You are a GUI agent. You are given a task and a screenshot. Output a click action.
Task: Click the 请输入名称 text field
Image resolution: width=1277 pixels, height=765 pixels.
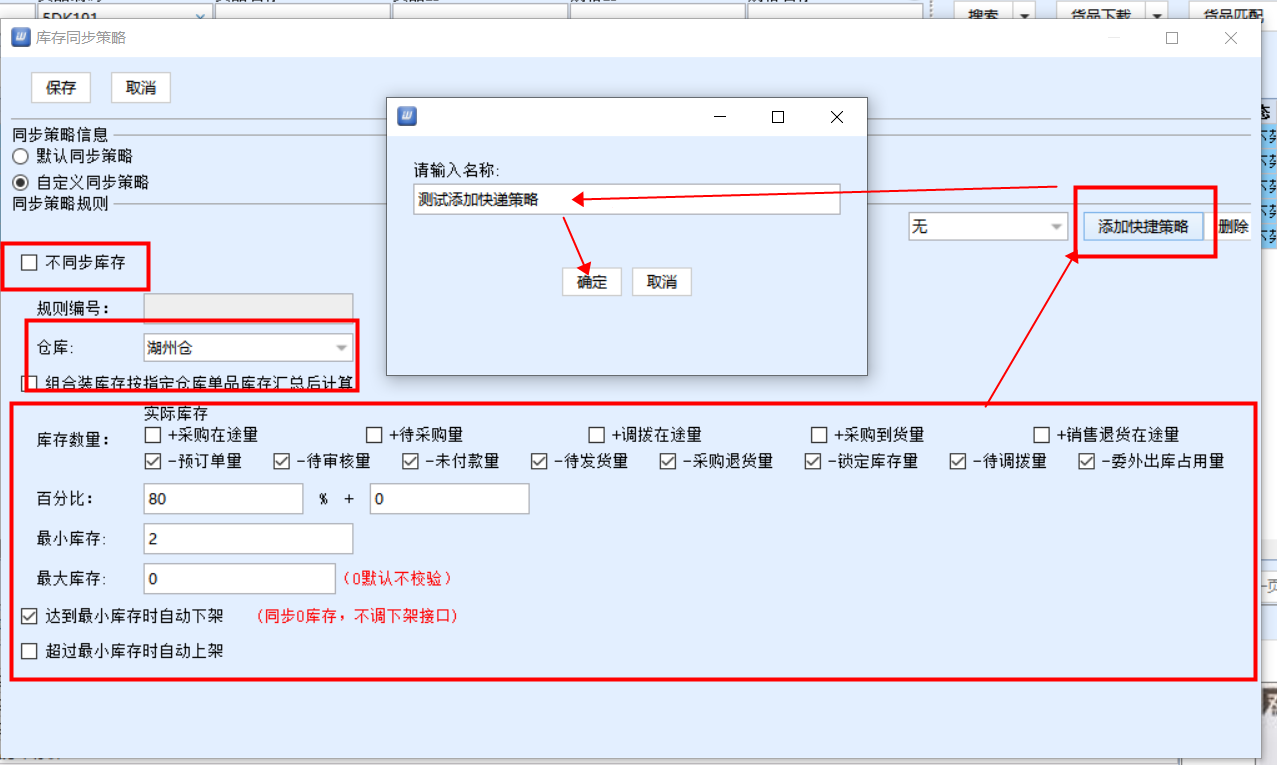626,199
